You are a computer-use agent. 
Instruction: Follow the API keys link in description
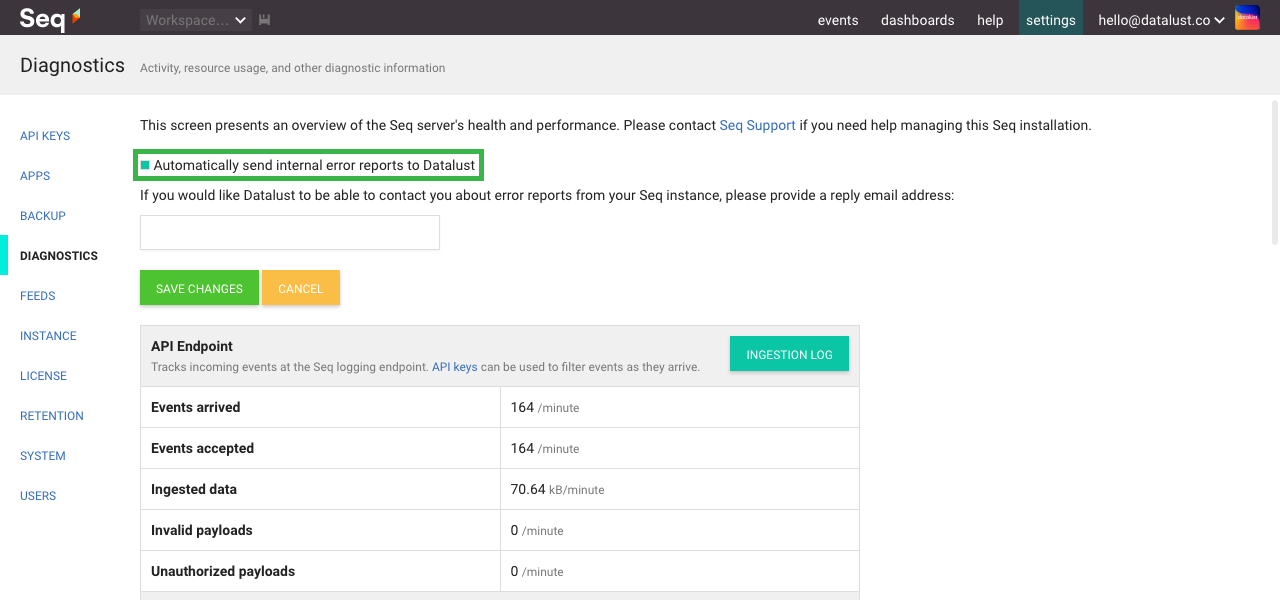(455, 367)
